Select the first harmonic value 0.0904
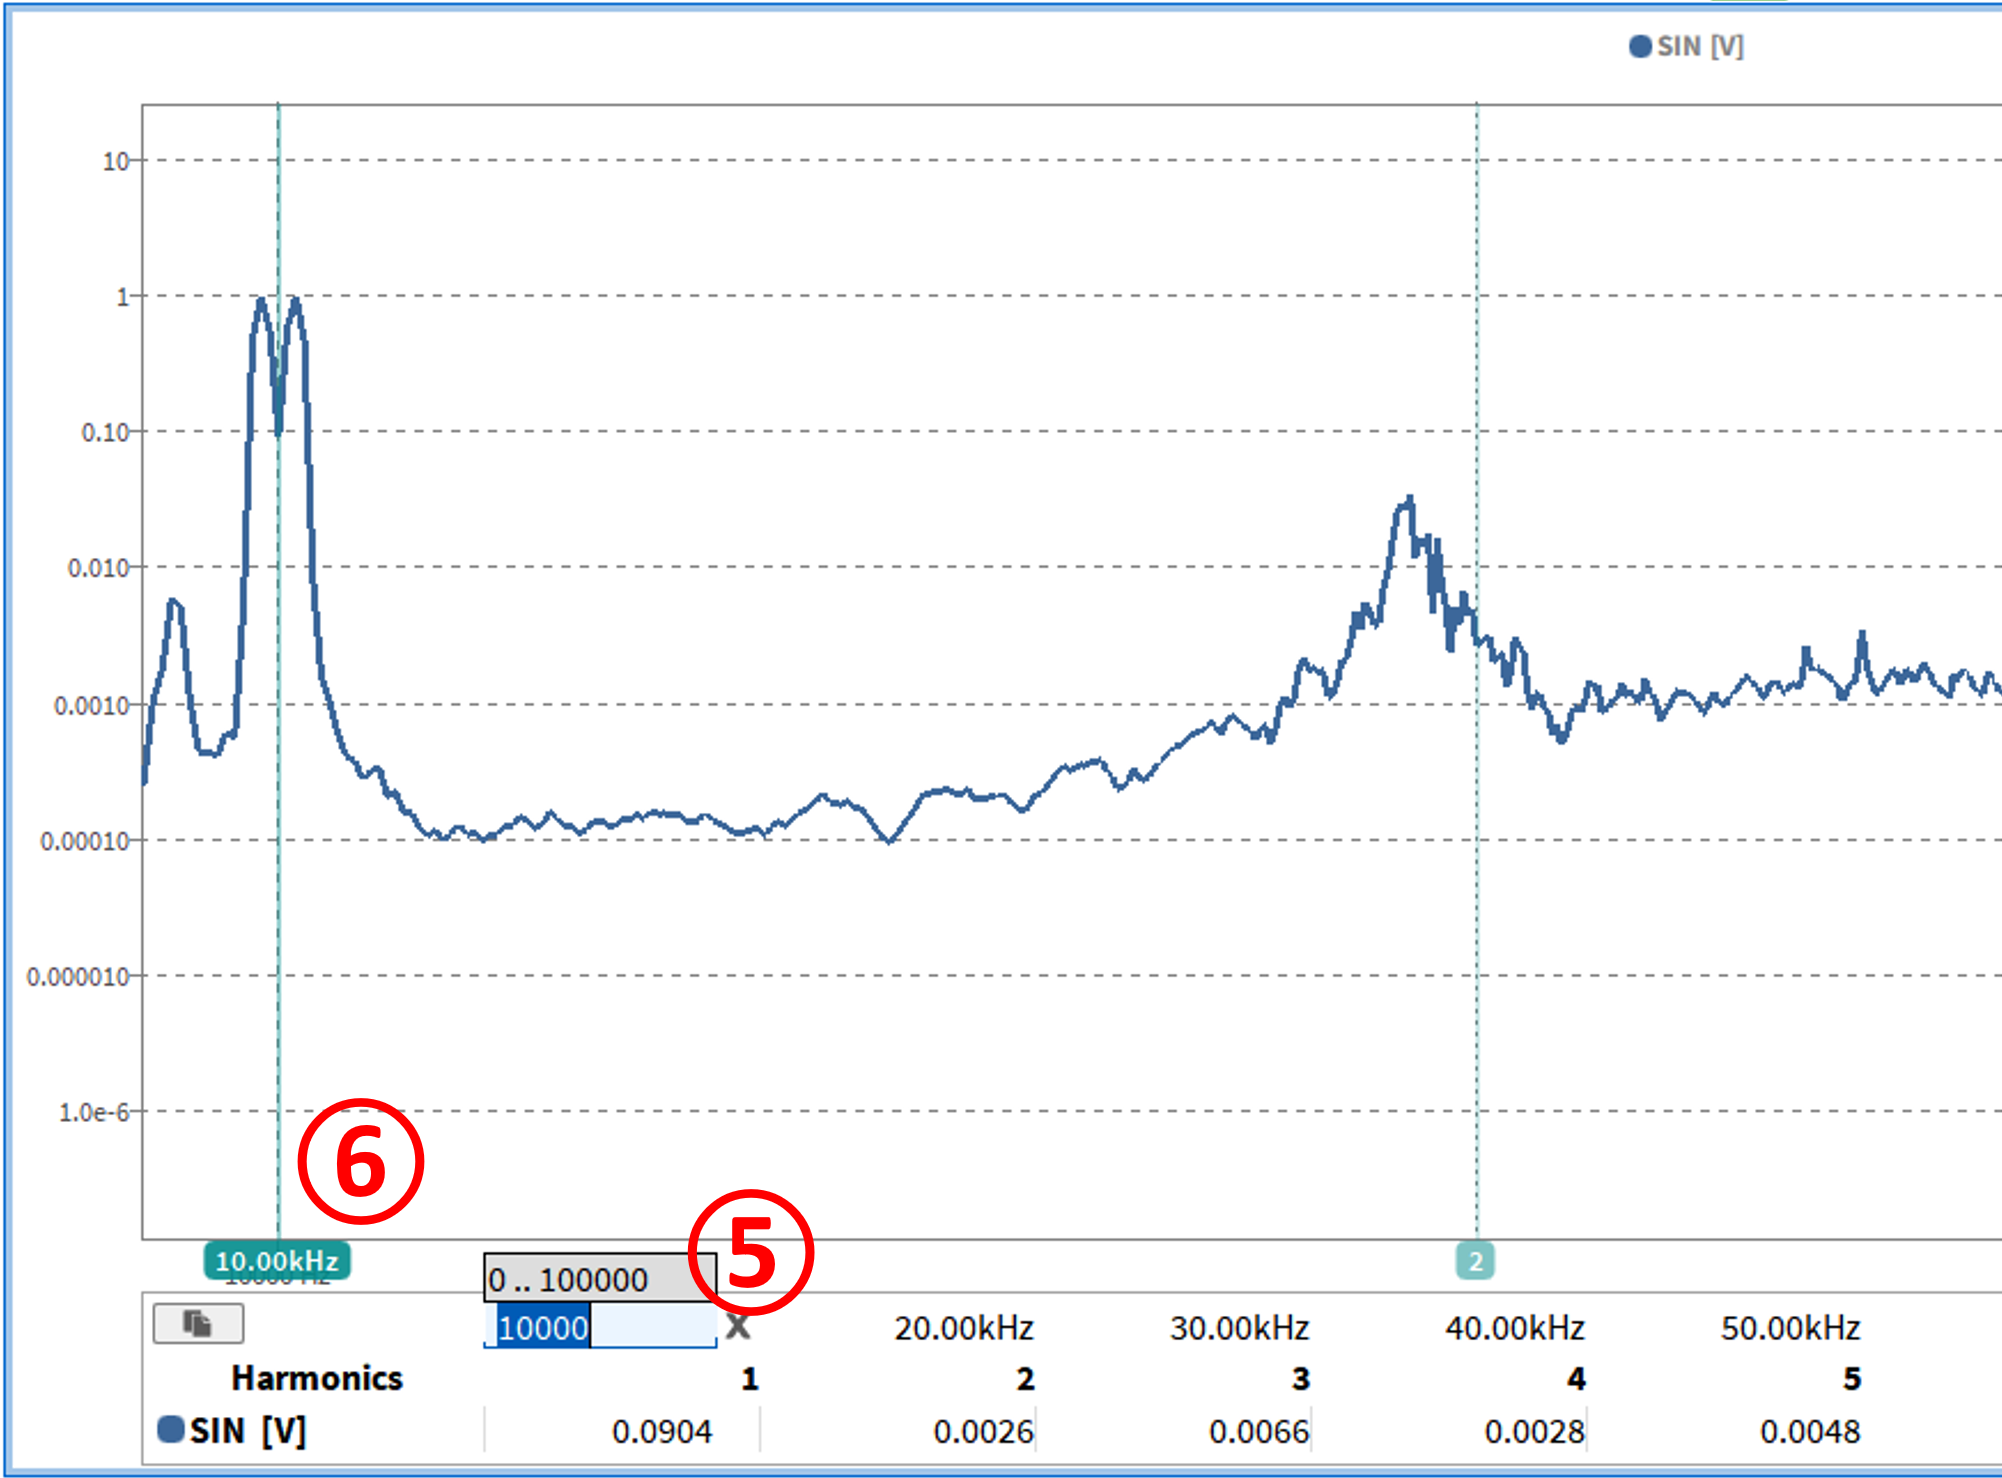The image size is (2002, 1478). point(661,1431)
